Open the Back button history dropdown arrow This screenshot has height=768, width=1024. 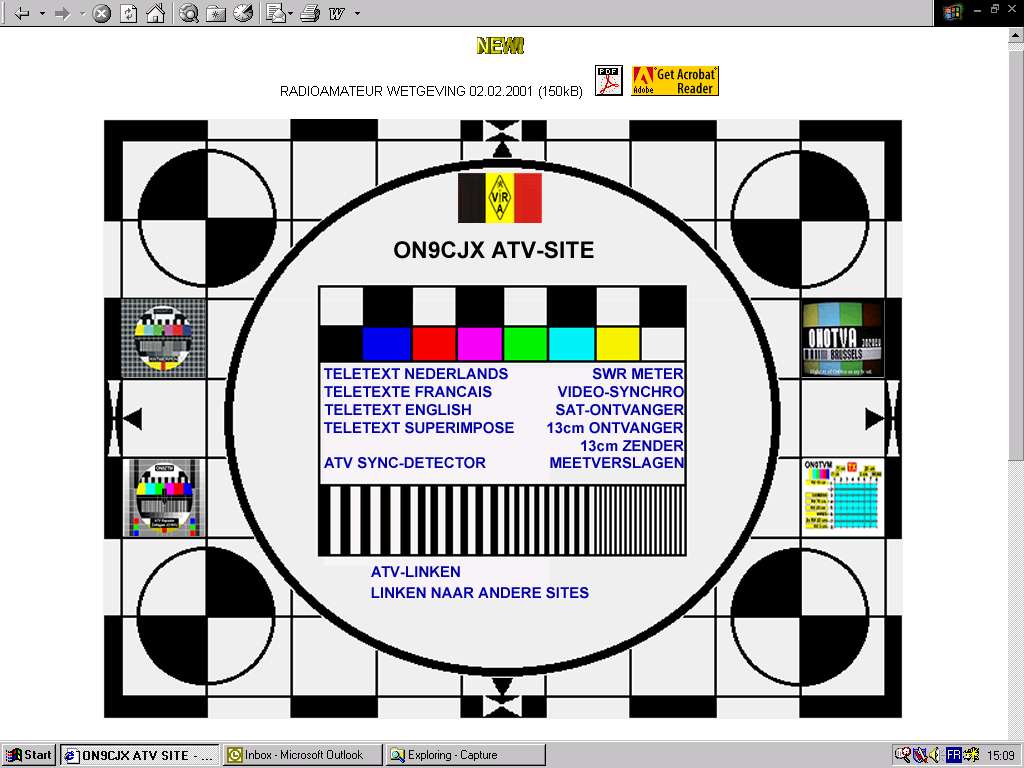tap(42, 13)
